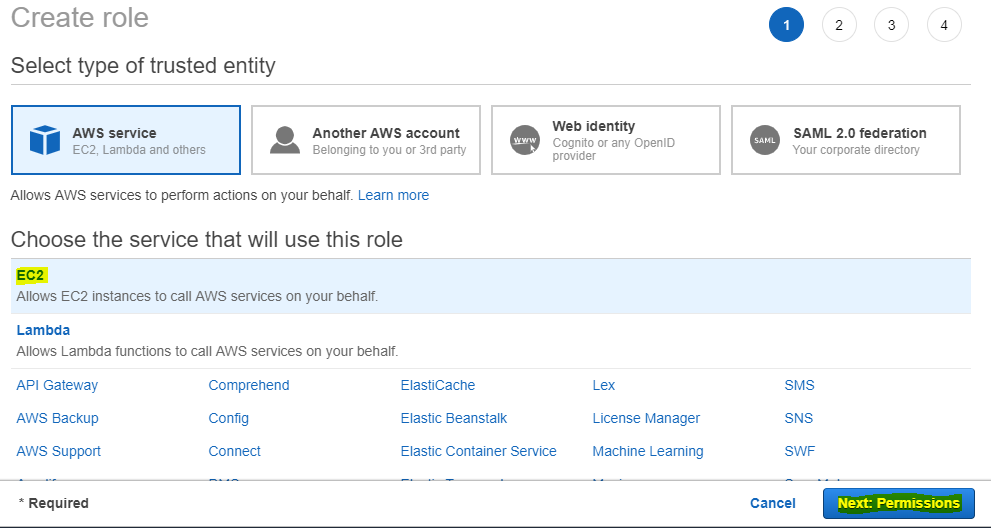Image resolution: width=991 pixels, height=528 pixels.
Task: Jump to wizard step 4 circle
Action: [x=944, y=25]
